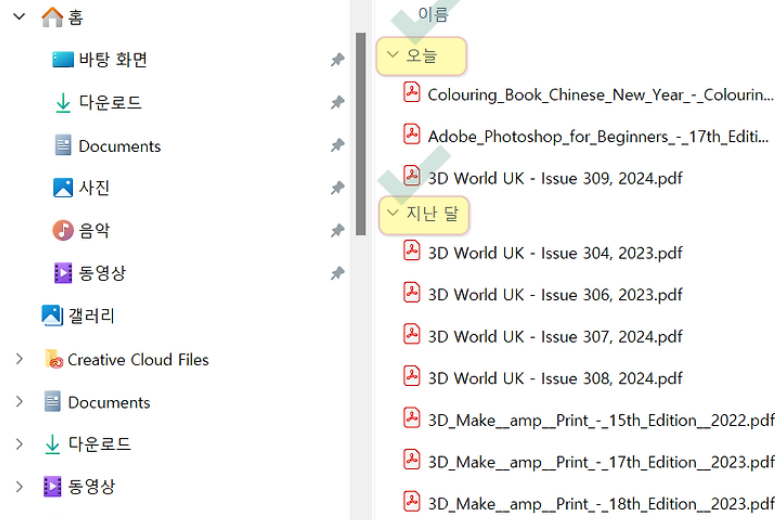Screen dimensions: 784x520
Task: Open pinned 다운로드 green arrow icon
Action: [63, 102]
